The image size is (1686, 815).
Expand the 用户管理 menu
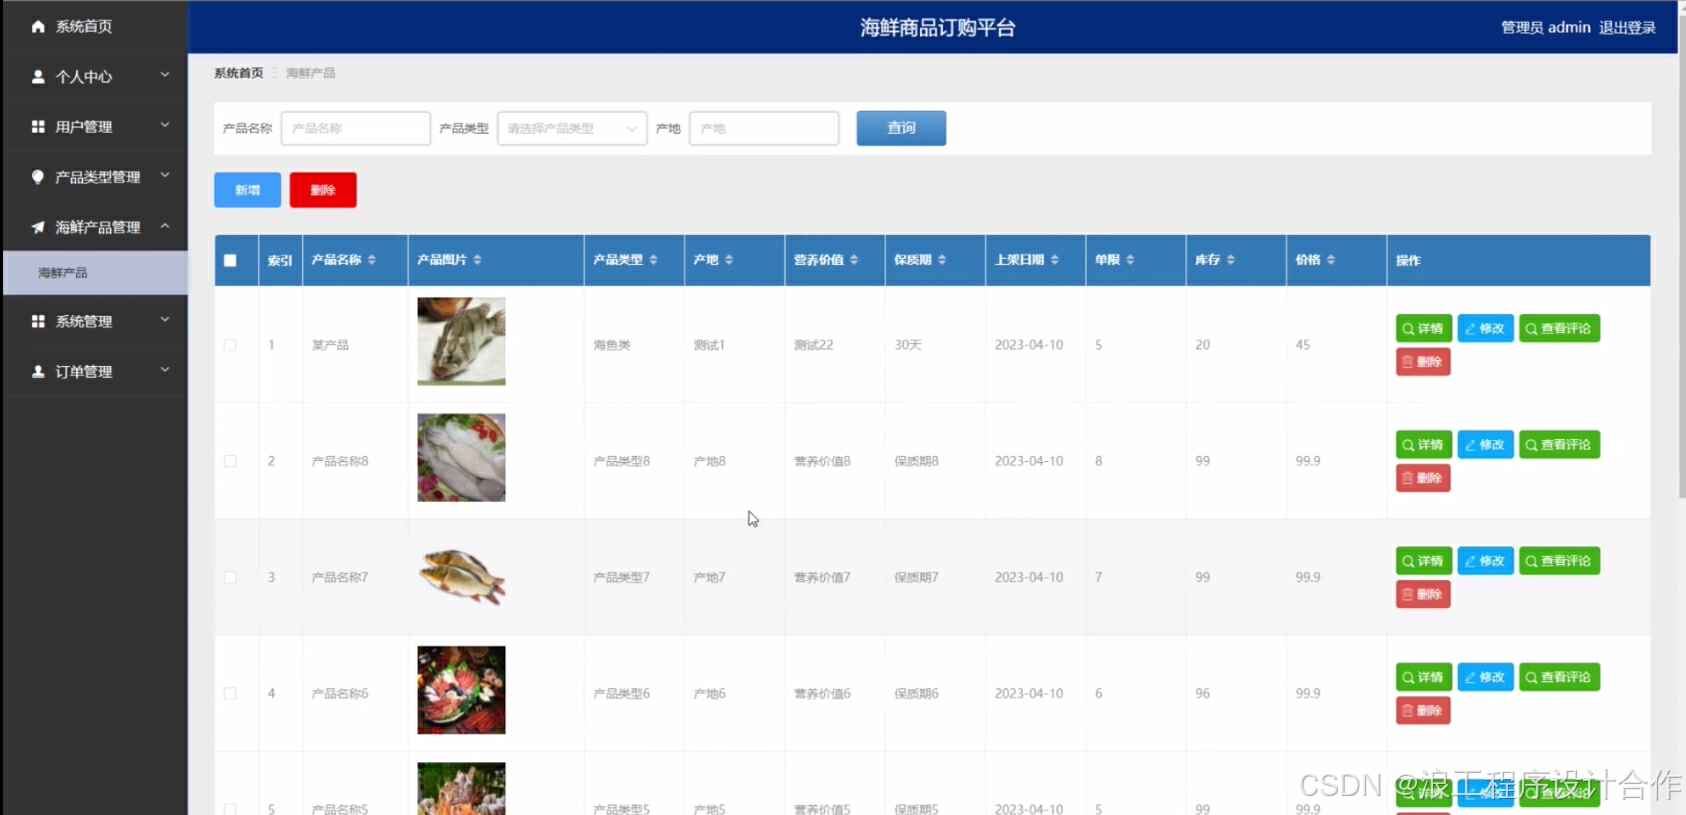tap(95, 127)
